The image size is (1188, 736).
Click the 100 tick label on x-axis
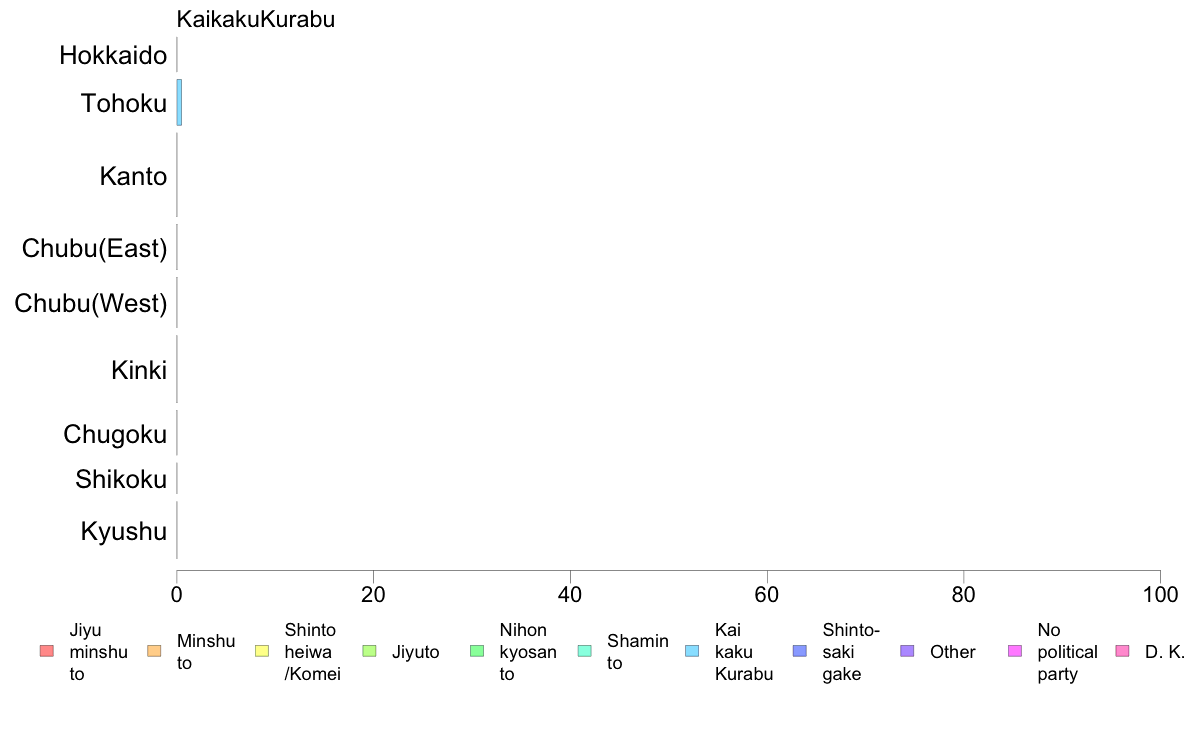(x=1160, y=595)
